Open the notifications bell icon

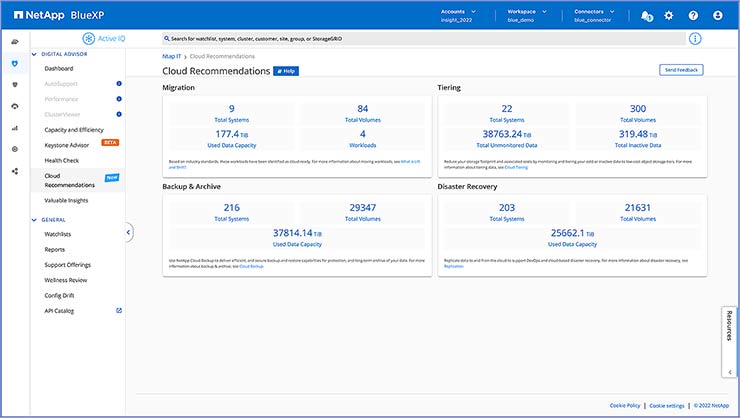coord(647,16)
